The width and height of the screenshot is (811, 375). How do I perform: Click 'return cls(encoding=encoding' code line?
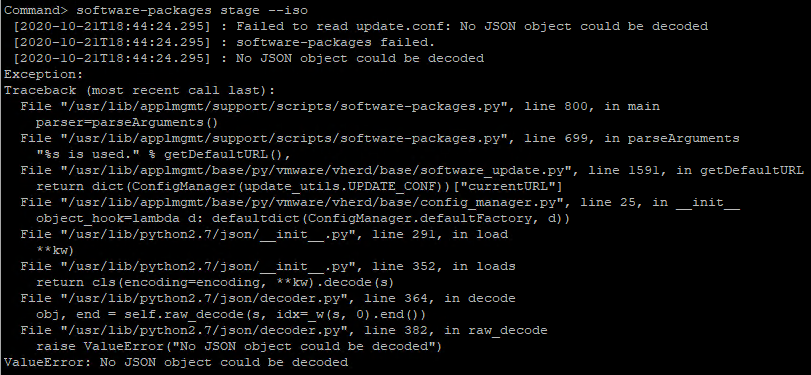[x=215, y=283]
